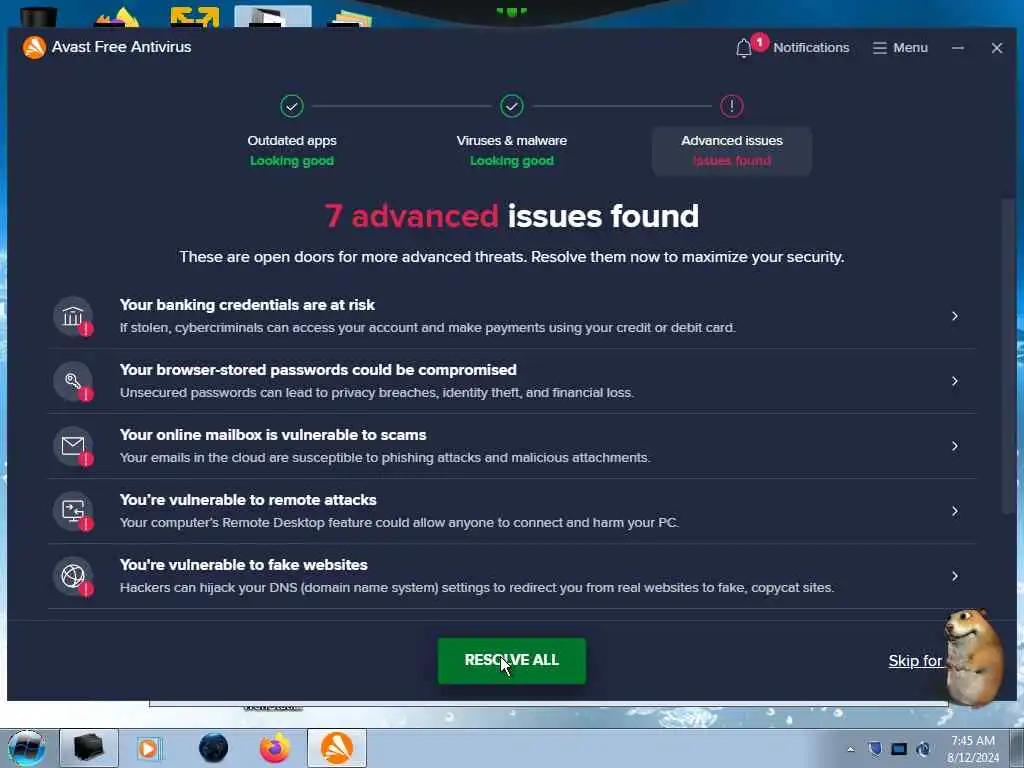The width and height of the screenshot is (1024, 768).
Task: Open the dark globe browser taskbar icon
Action: pyautogui.click(x=214, y=748)
